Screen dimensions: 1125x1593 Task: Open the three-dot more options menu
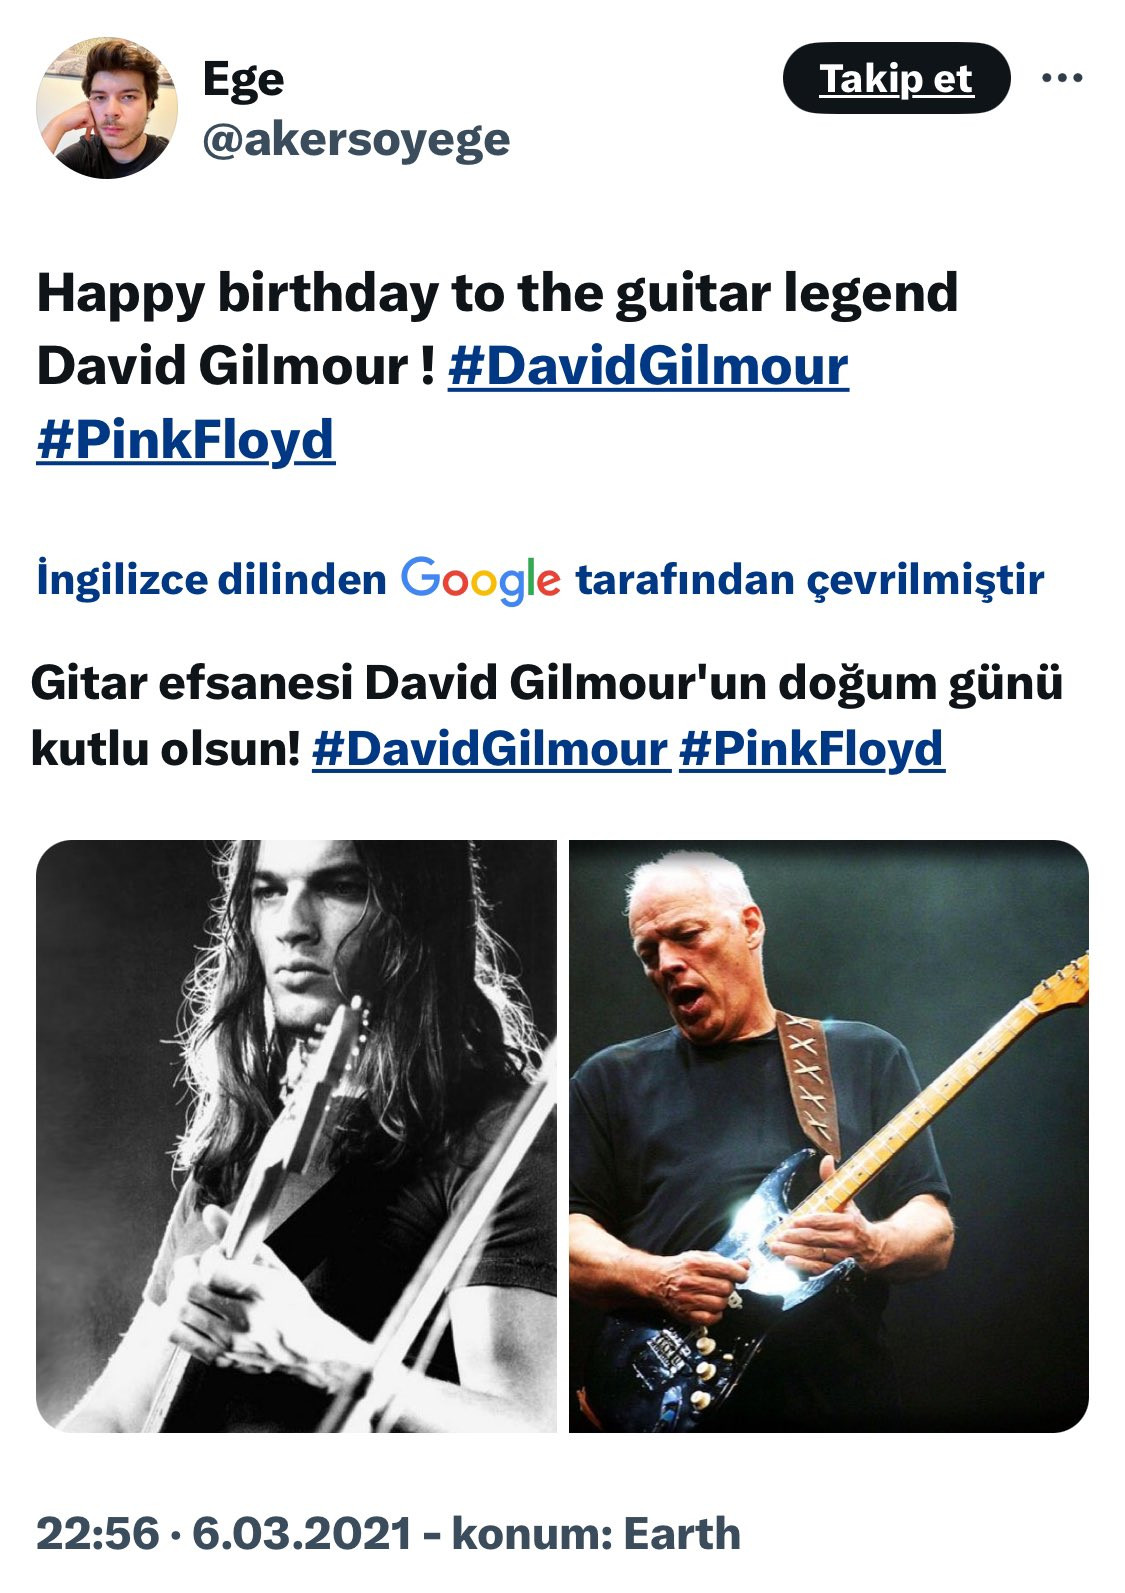(x=1061, y=78)
